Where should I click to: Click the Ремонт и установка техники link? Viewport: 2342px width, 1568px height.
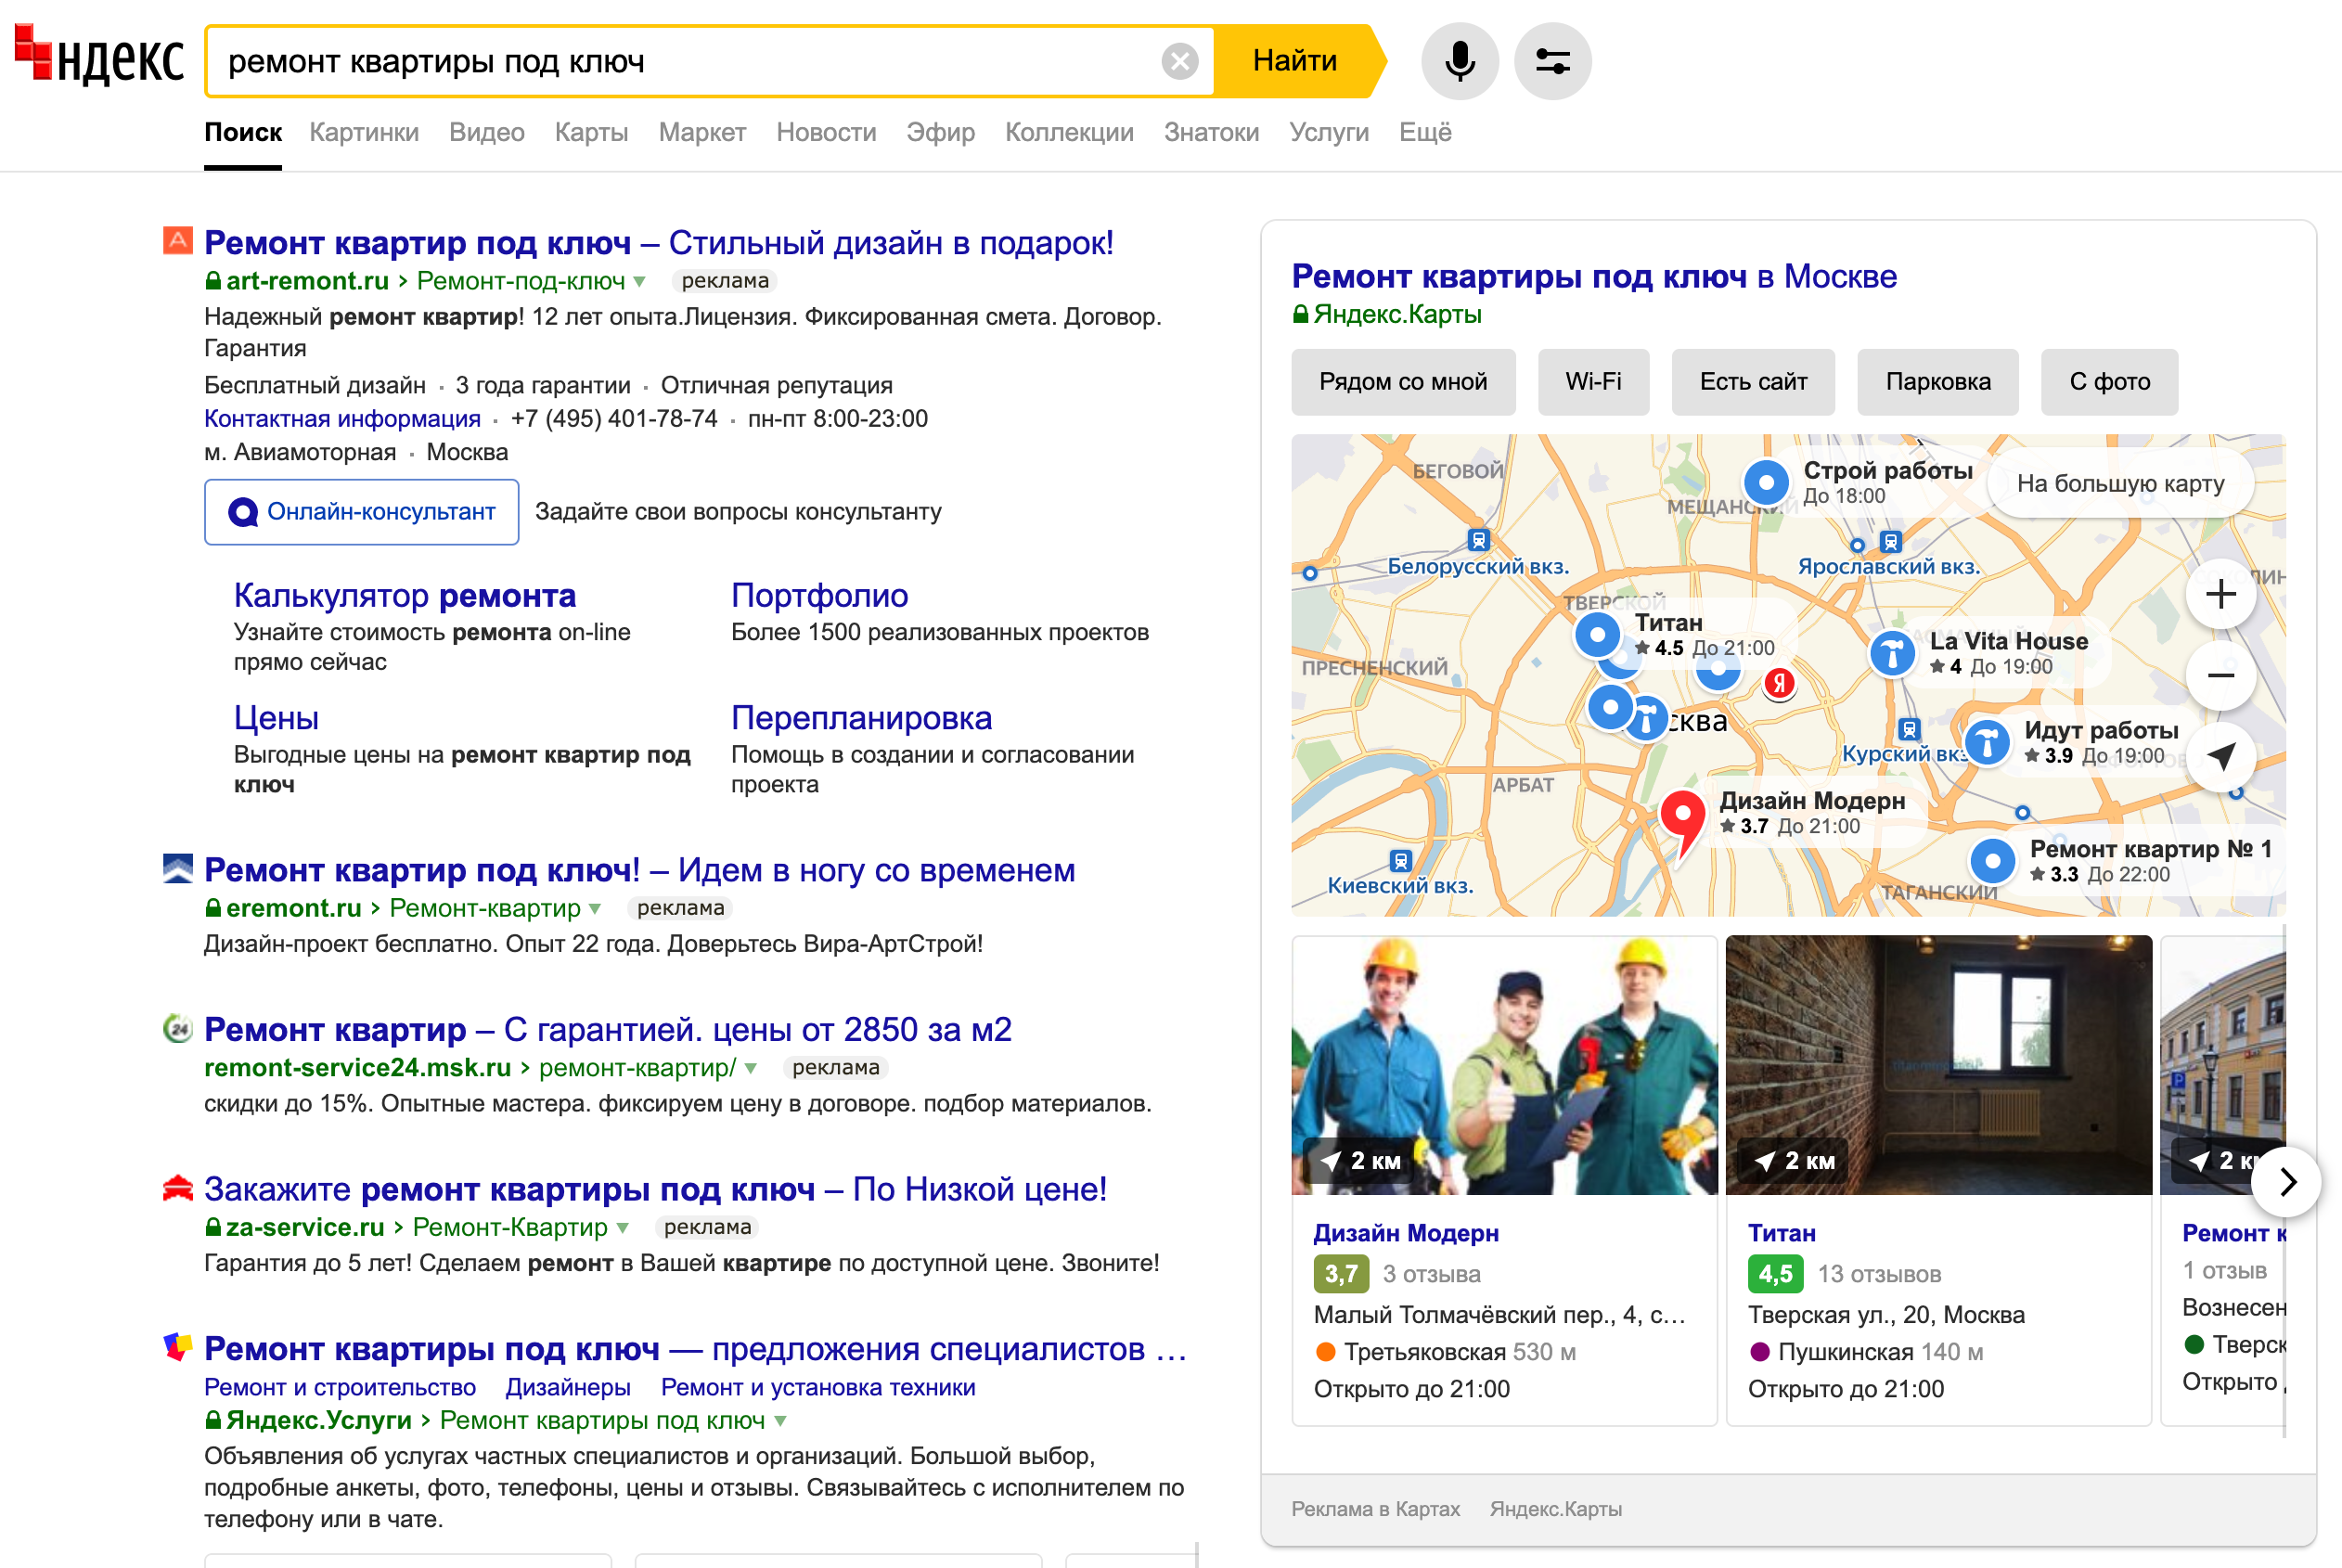point(818,1387)
